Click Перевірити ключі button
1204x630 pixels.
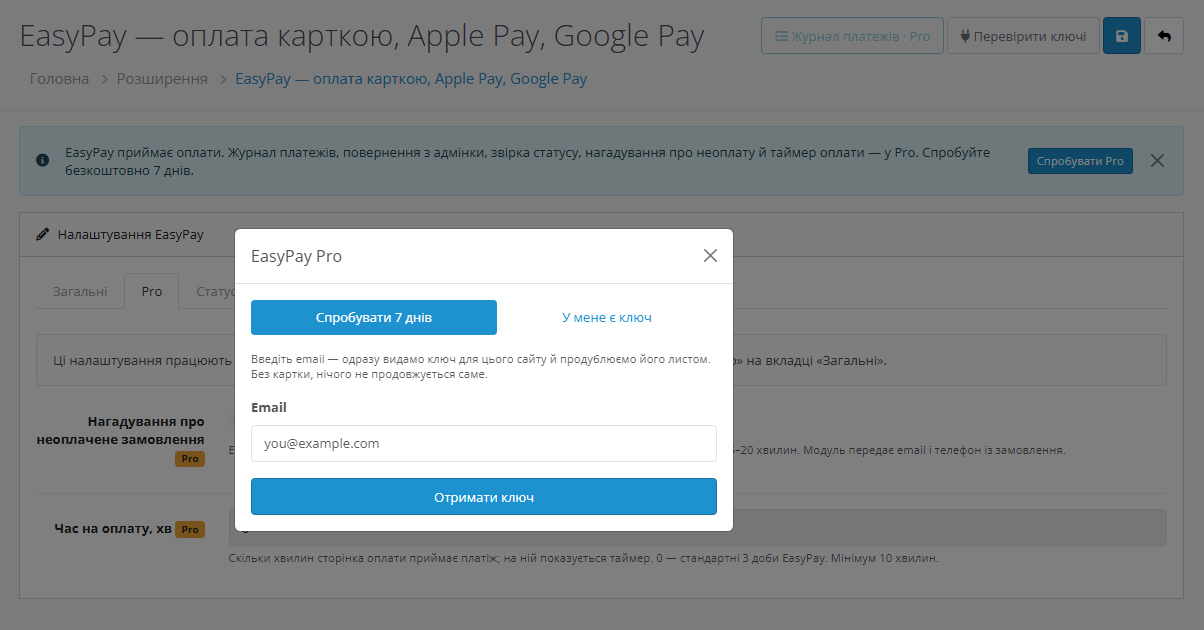click(x=1023, y=36)
